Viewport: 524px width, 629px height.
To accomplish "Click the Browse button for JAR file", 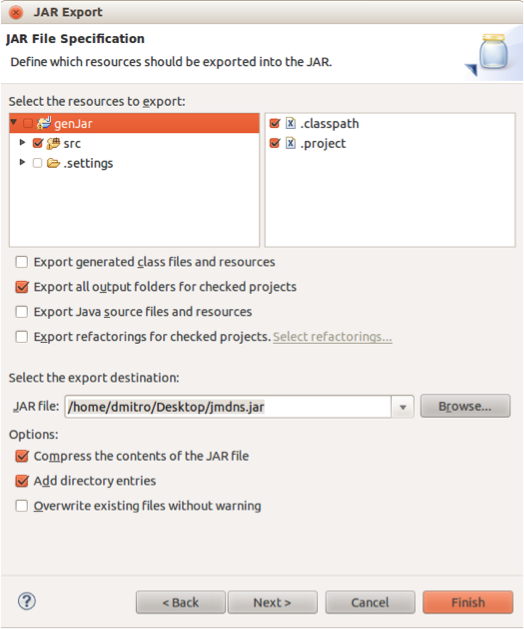I will [x=465, y=406].
